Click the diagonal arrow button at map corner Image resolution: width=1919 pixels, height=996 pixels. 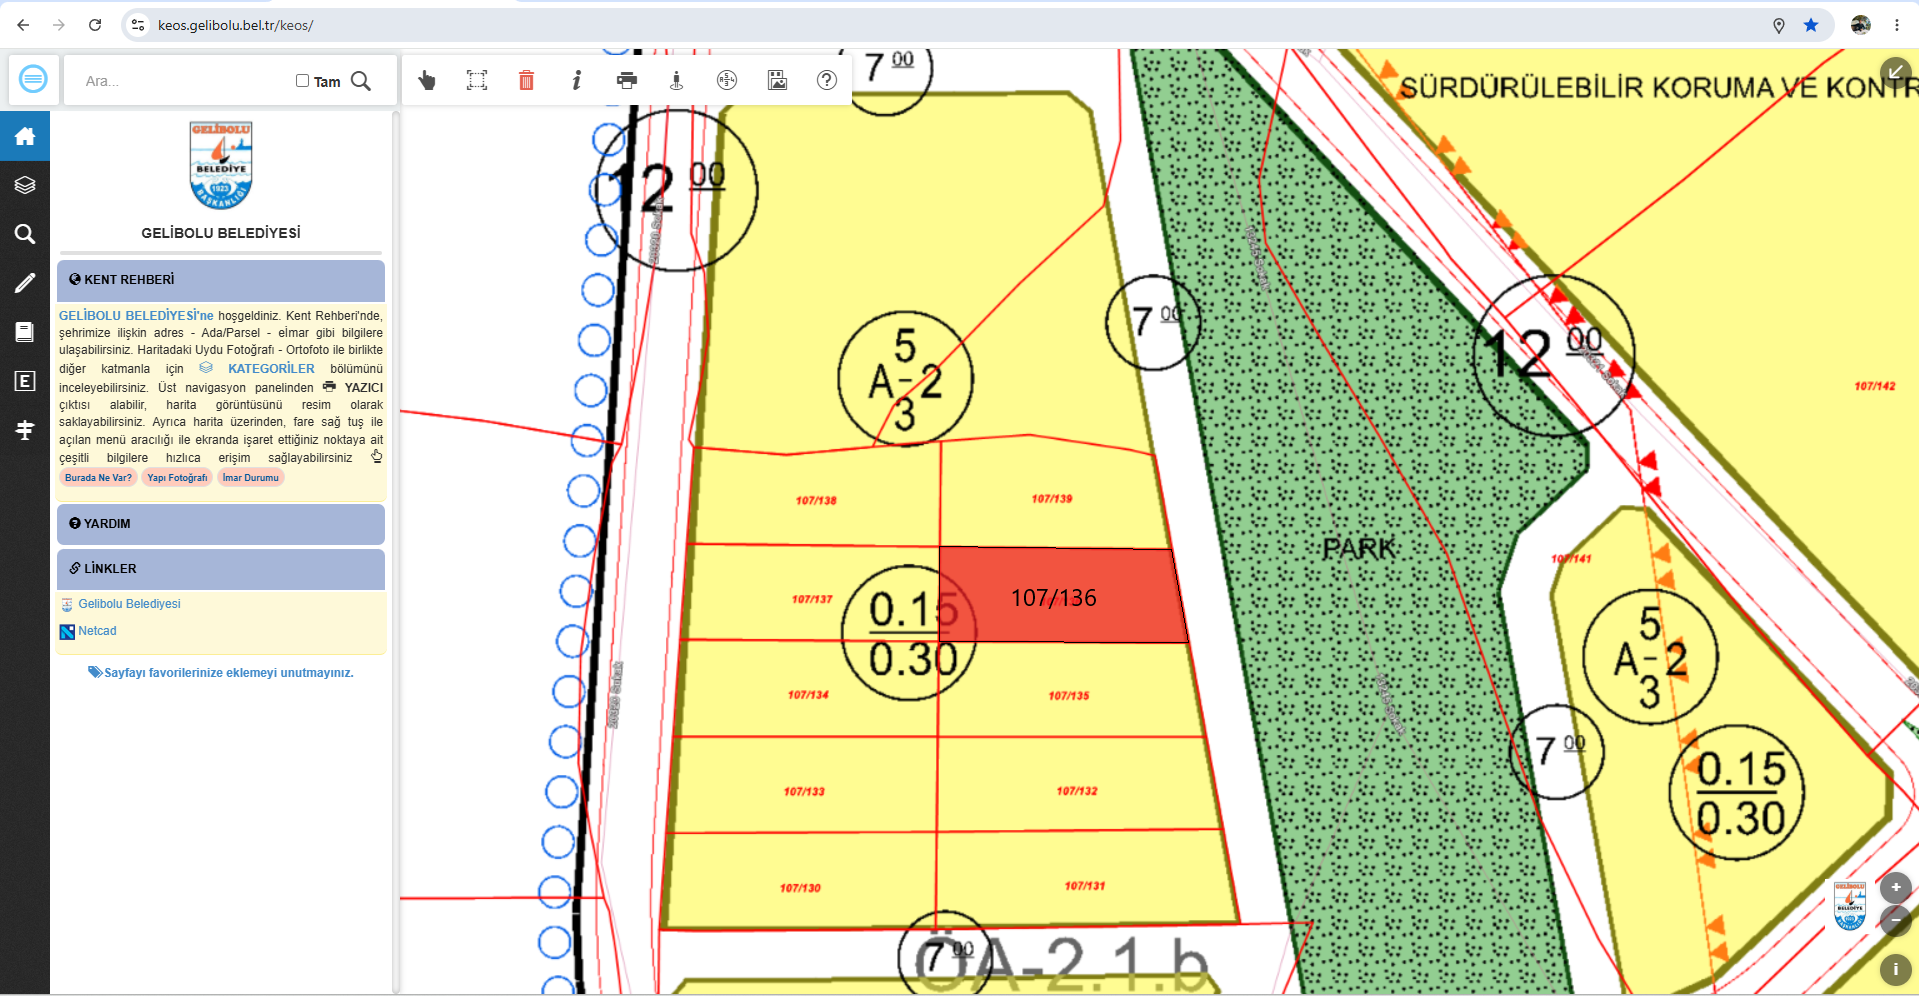(1896, 71)
